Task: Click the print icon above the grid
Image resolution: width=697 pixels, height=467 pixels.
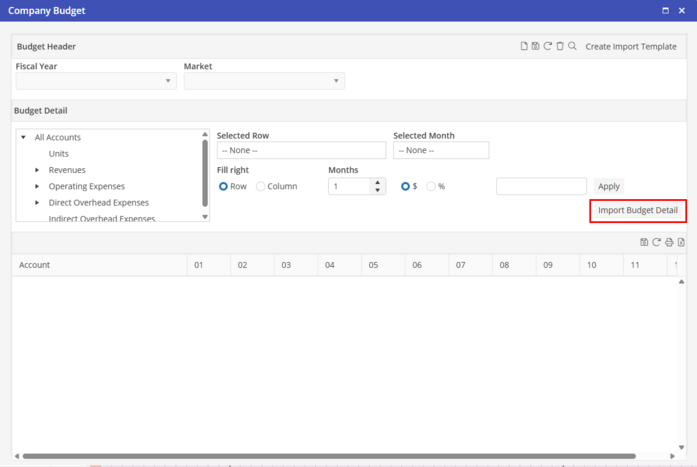Action: pos(669,242)
